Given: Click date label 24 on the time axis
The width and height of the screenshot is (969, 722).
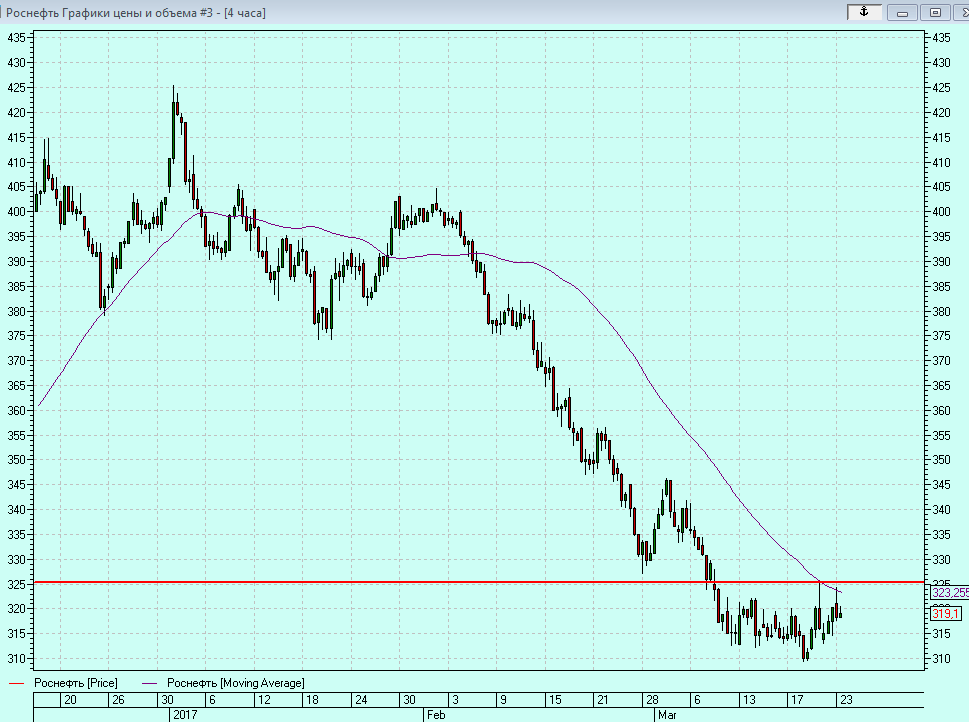Looking at the screenshot, I should click(x=361, y=700).
